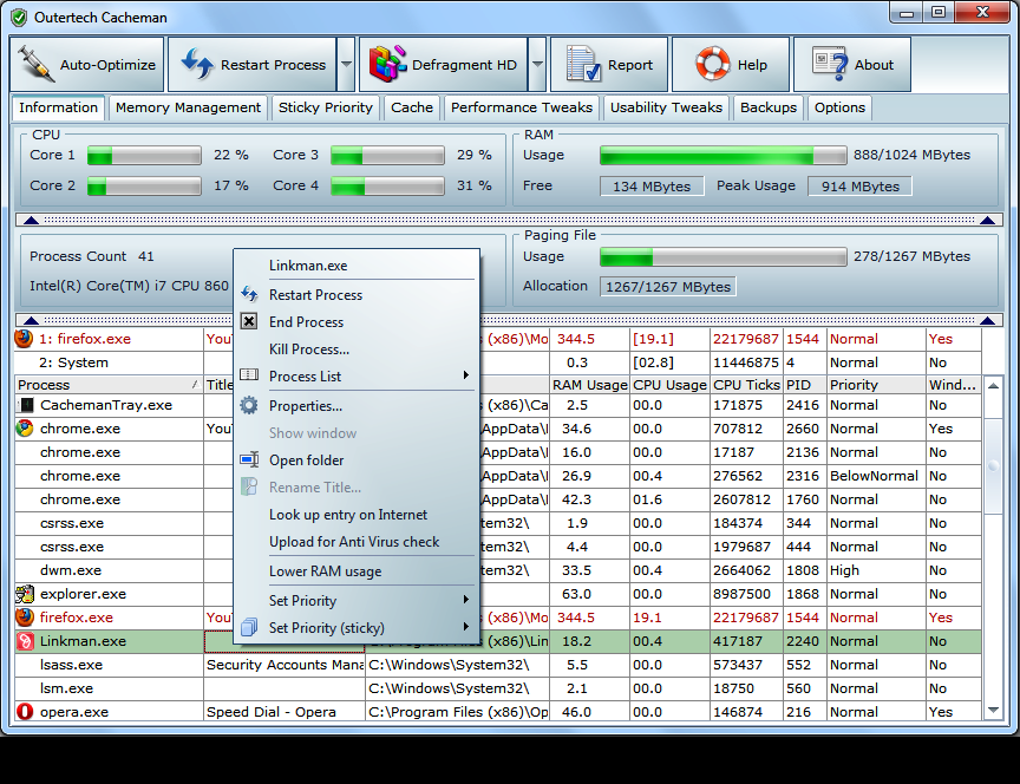Click the CachemanTray.exe process icon

(25, 405)
